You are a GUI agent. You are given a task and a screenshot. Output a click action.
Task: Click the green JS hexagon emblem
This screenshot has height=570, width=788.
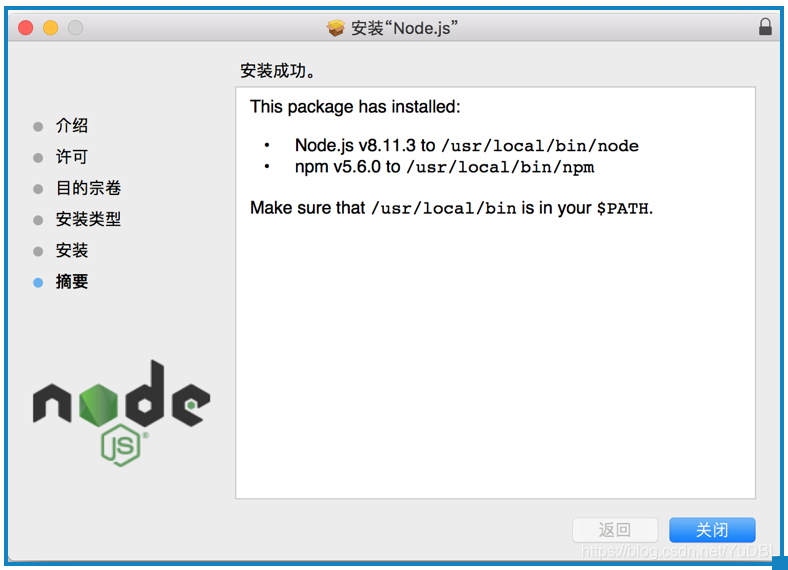121,445
